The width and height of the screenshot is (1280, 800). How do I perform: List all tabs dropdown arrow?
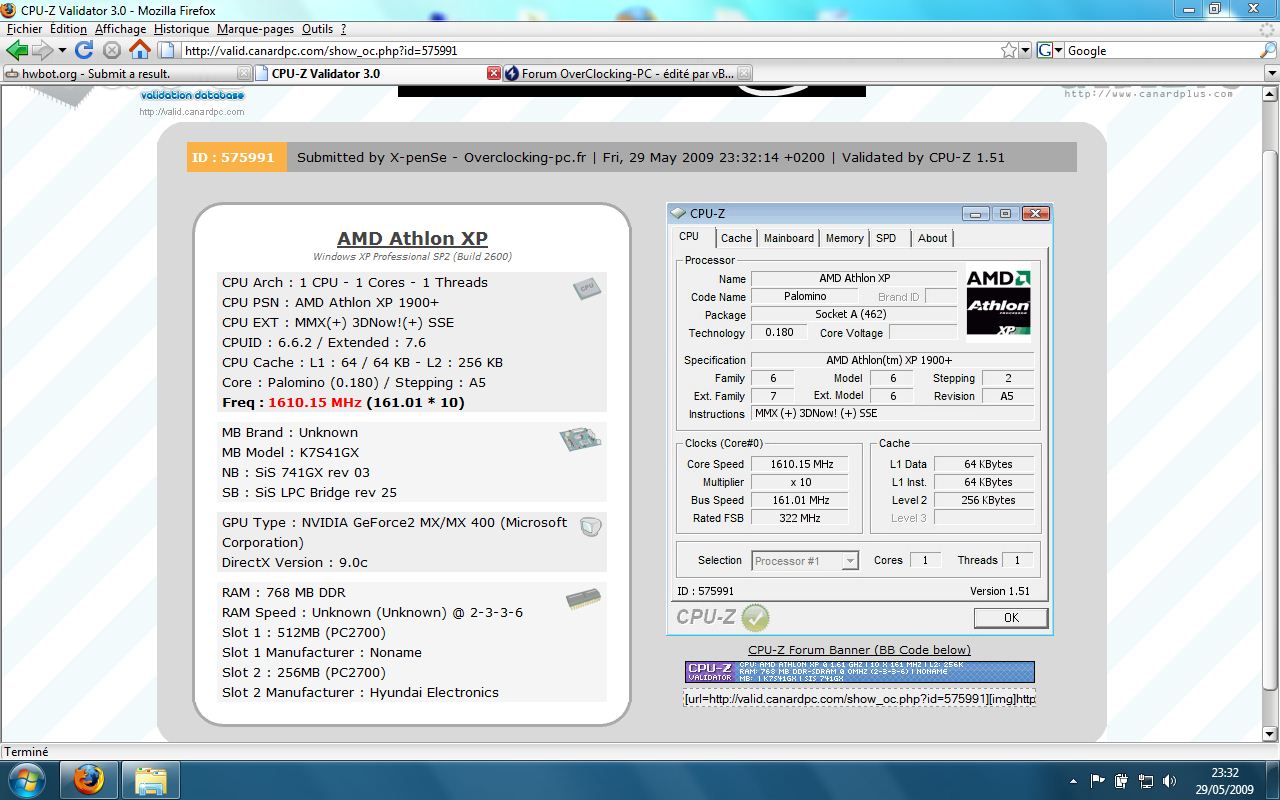click(x=1272, y=73)
